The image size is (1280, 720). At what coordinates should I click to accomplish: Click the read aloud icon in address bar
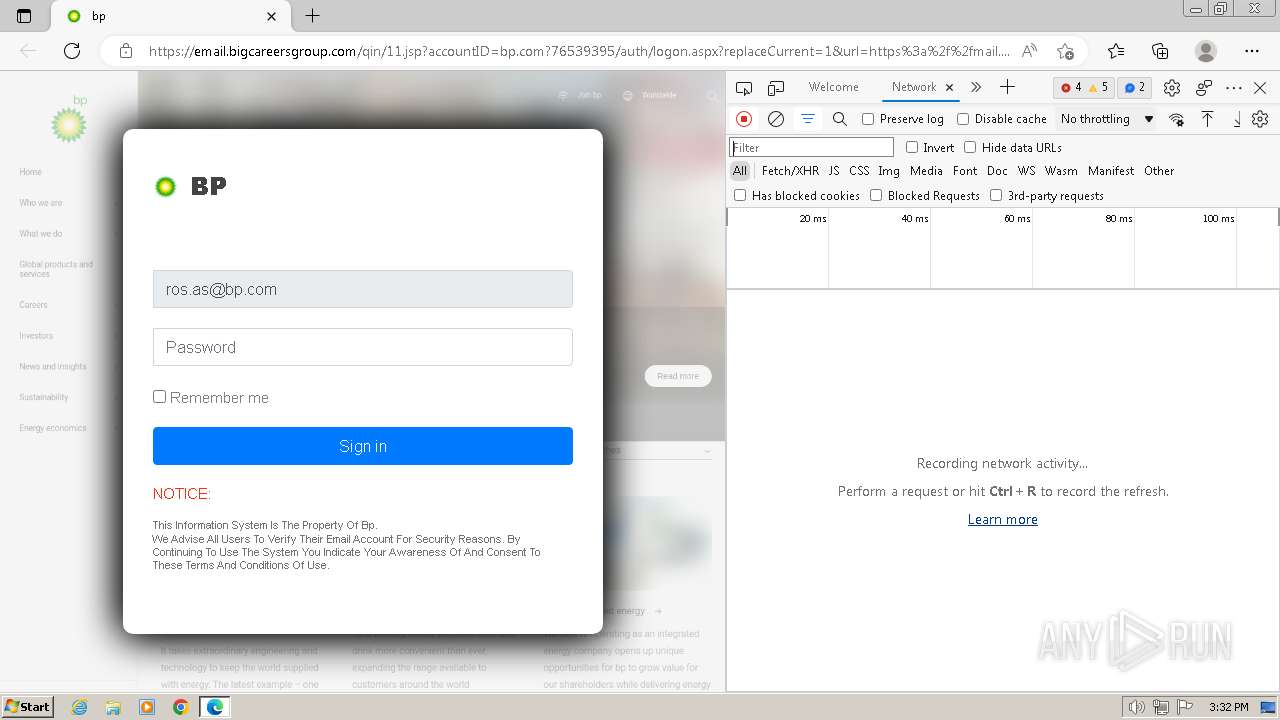1029,51
